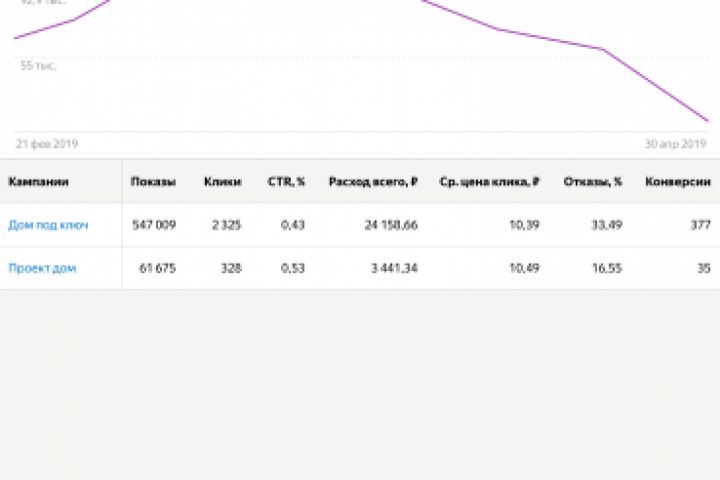Select the 24 158,66 spend cell

391,225
